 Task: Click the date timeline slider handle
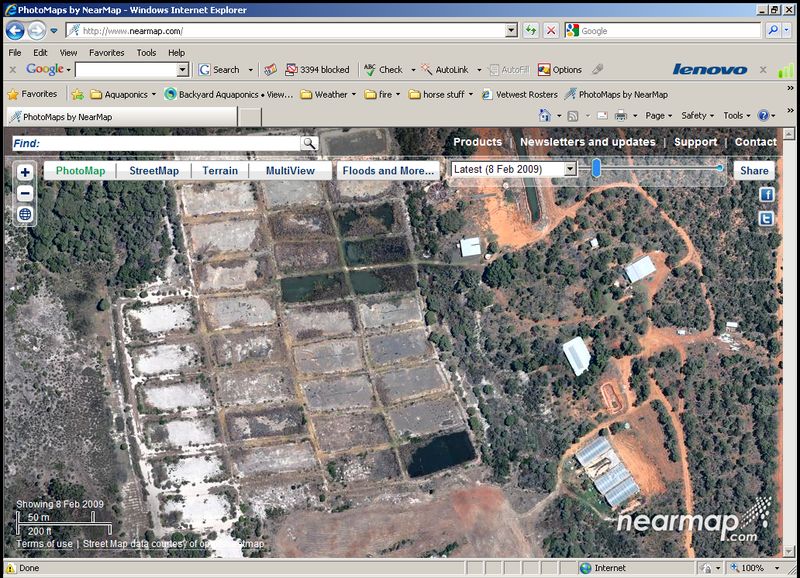coord(596,169)
